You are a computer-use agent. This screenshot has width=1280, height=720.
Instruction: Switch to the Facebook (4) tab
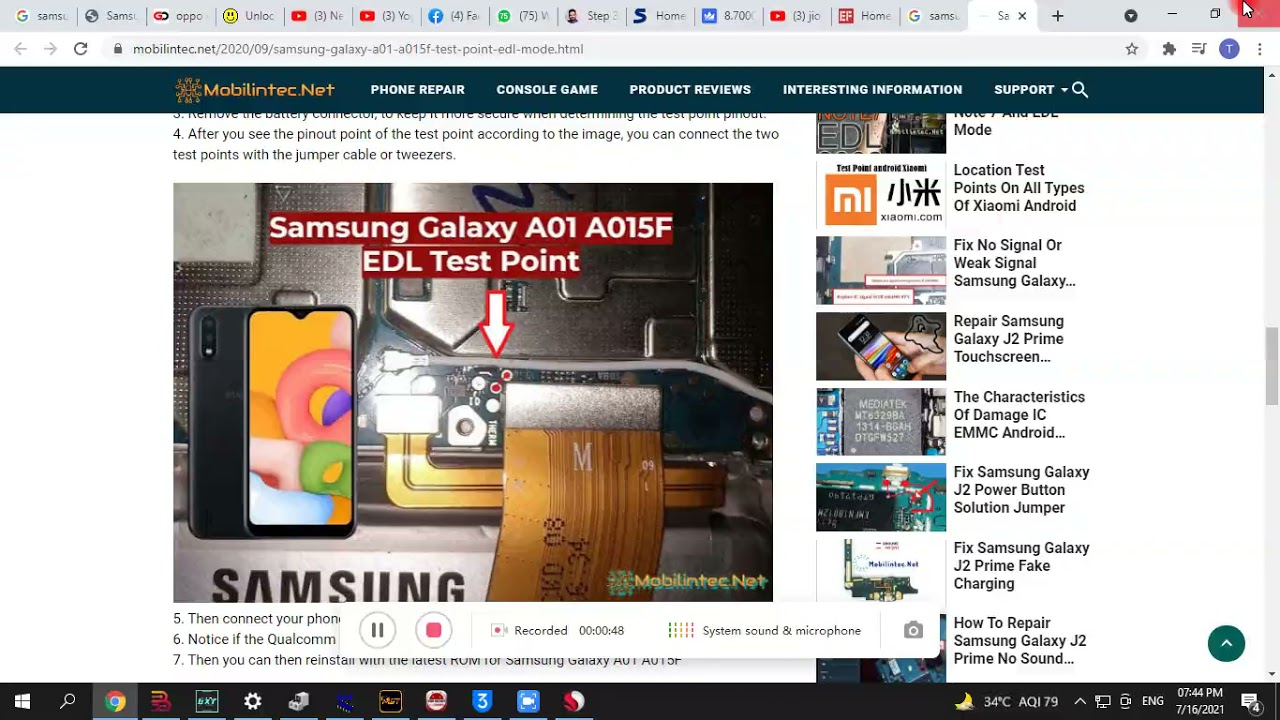[x=454, y=16]
